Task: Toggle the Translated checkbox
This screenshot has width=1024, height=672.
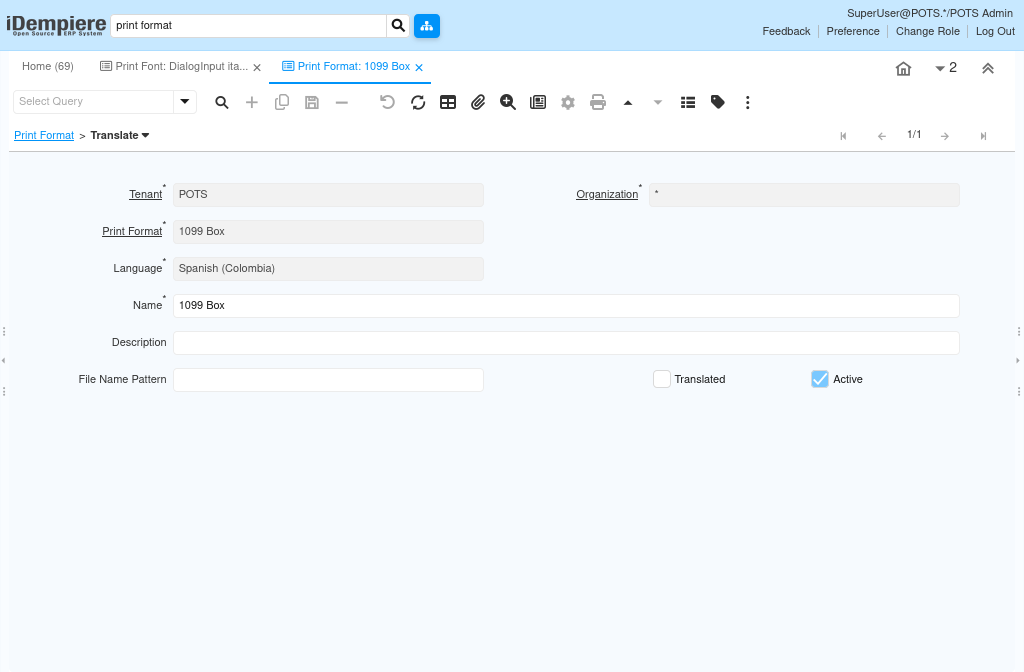Action: pos(662,379)
